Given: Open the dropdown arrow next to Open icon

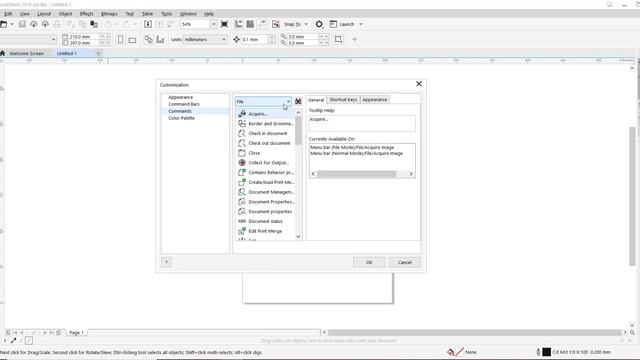Looking at the screenshot, I should click(x=12, y=24).
